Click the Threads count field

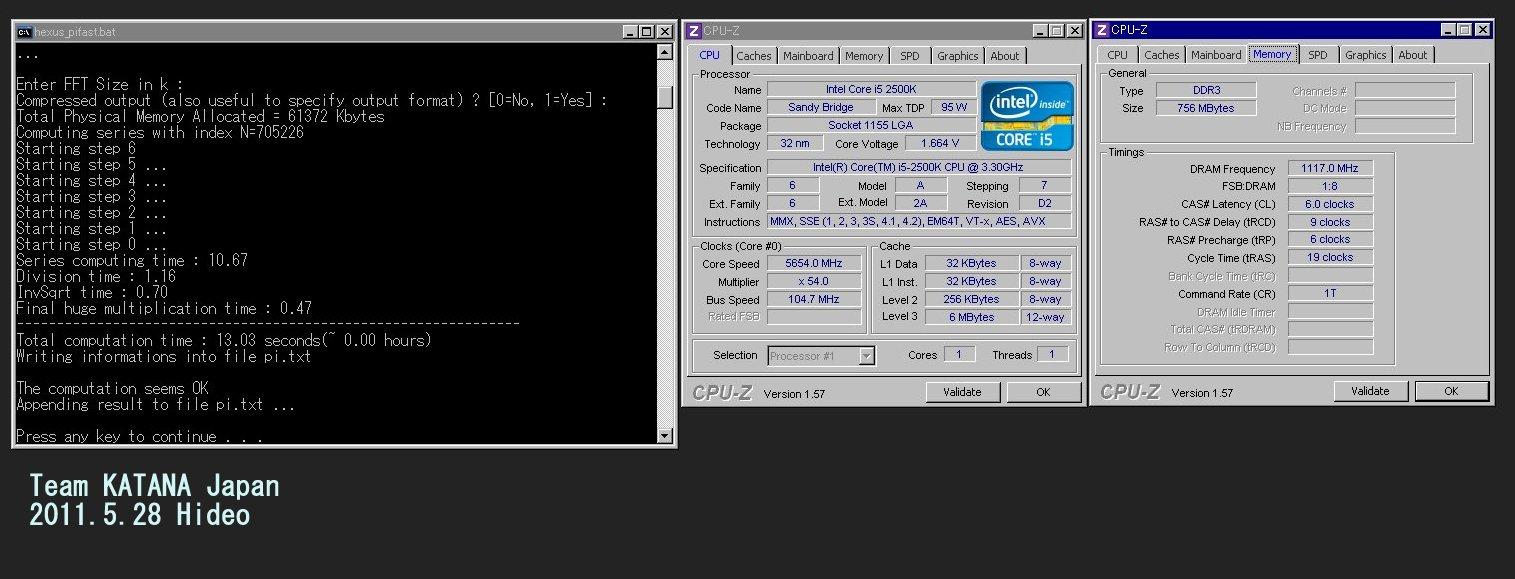[1051, 355]
